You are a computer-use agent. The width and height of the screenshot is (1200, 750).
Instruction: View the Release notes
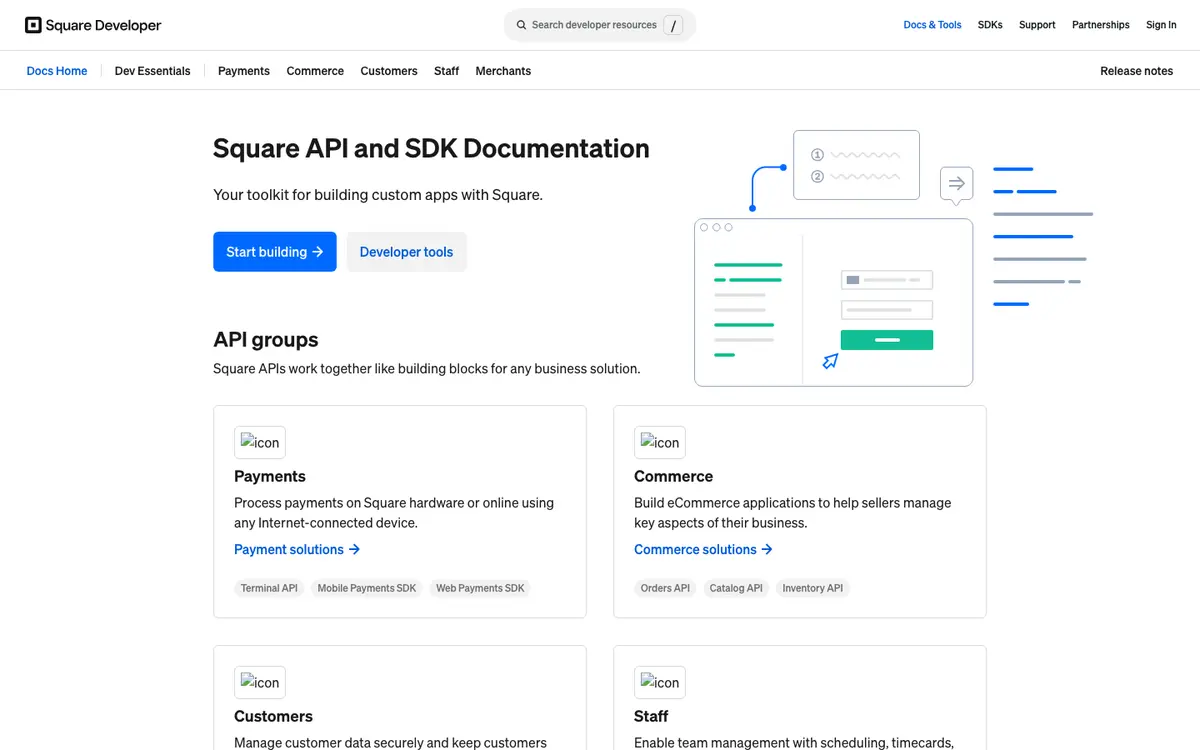(1137, 71)
